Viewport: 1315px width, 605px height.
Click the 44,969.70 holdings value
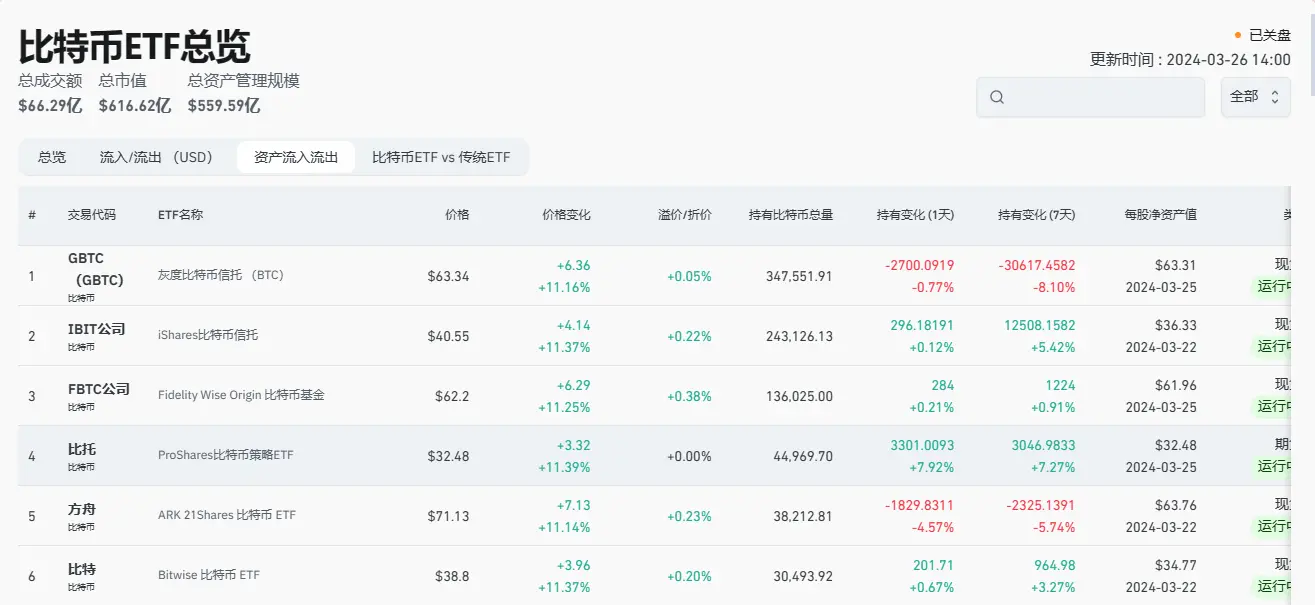[803, 456]
